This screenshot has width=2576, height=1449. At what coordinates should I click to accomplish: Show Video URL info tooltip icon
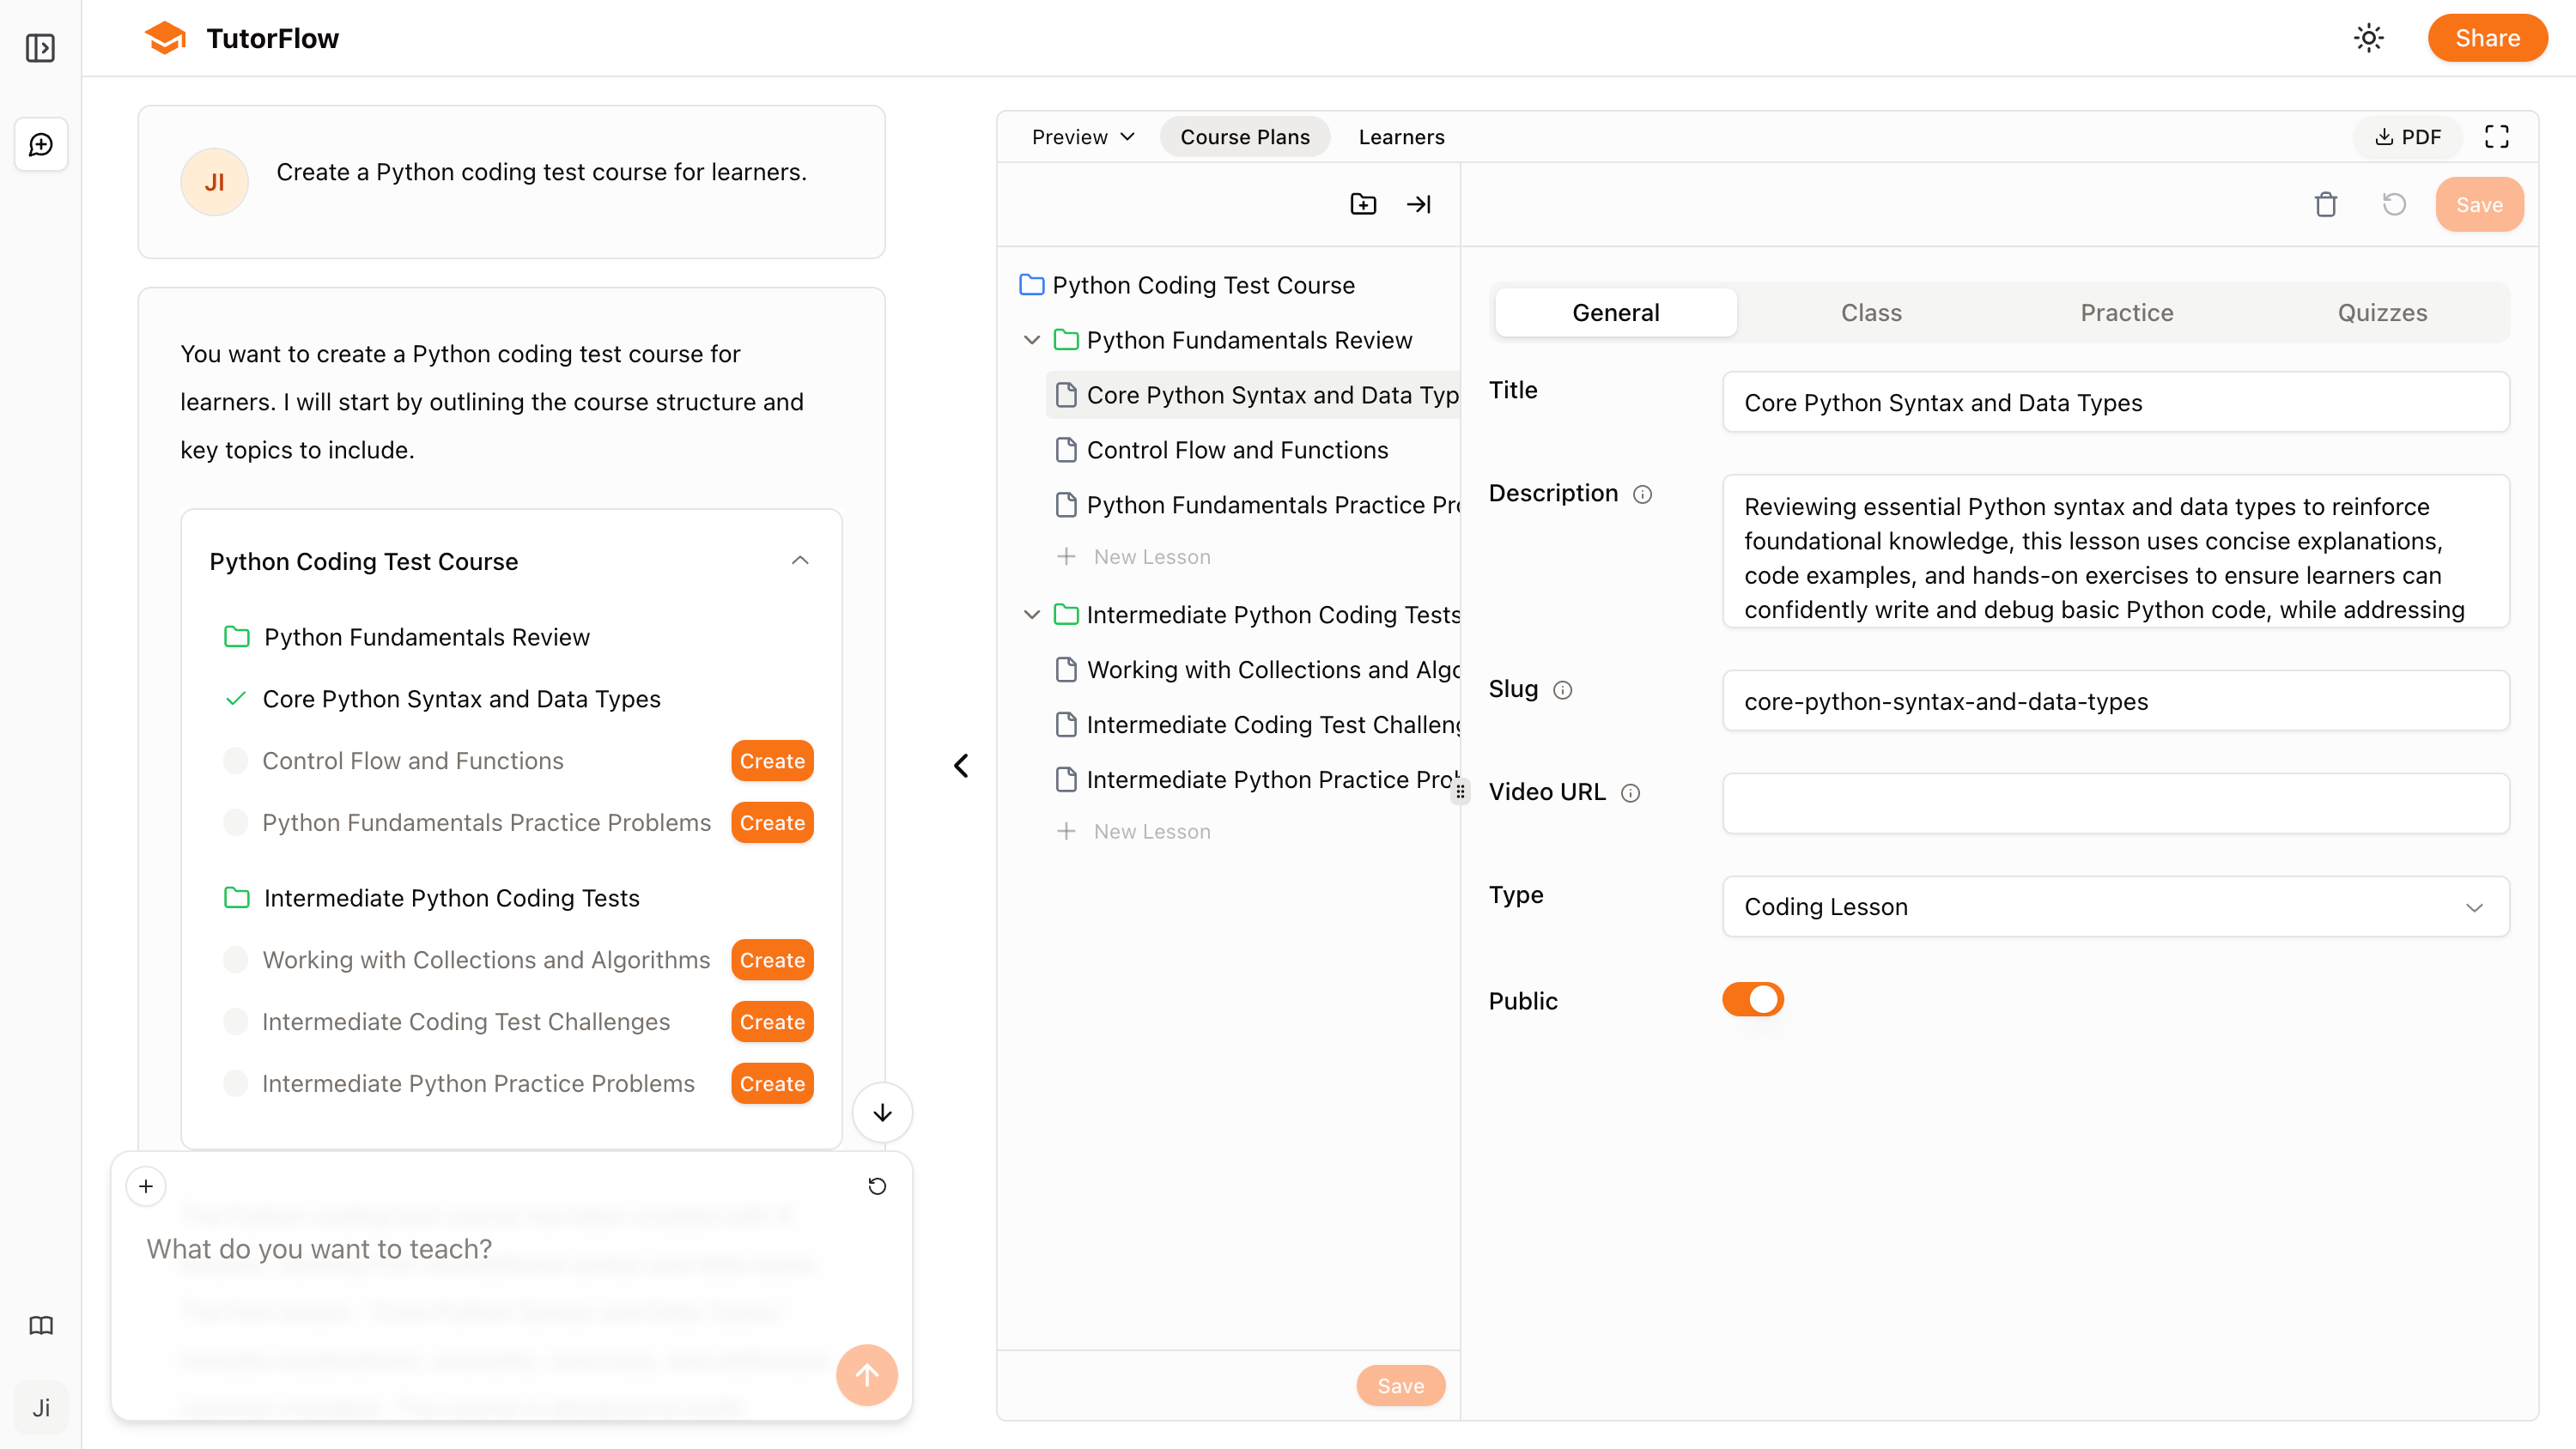(1631, 793)
